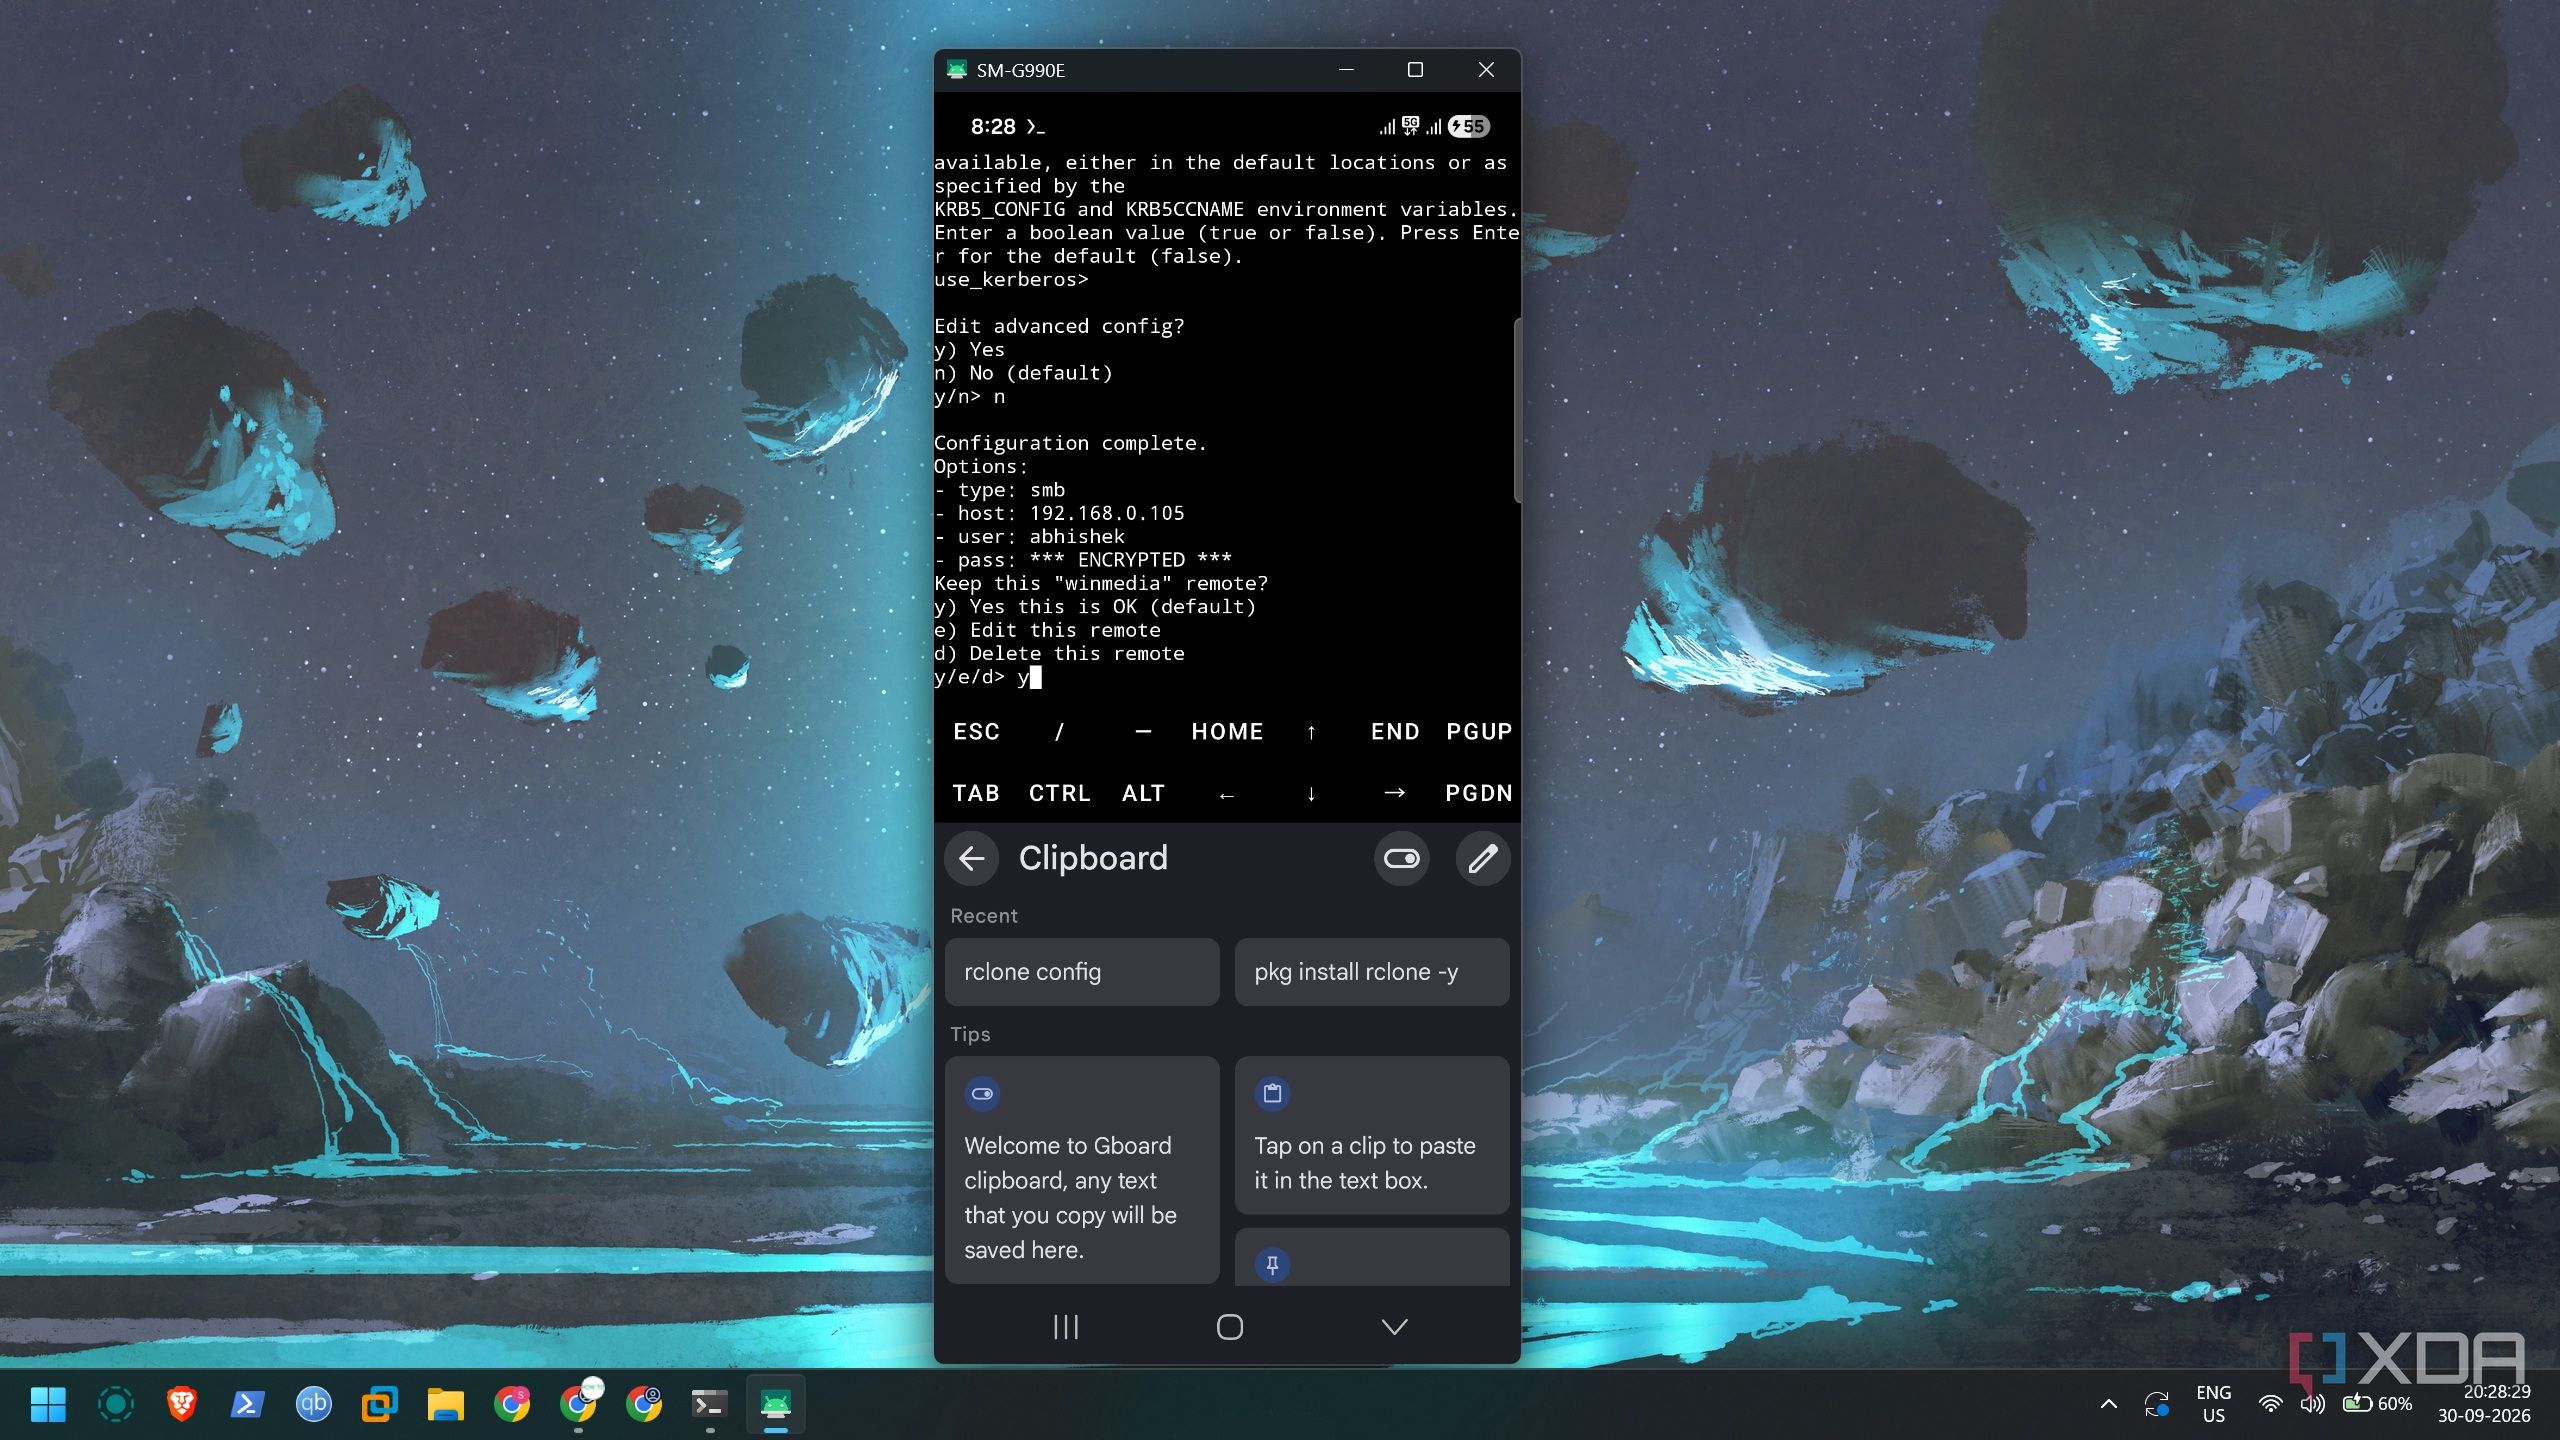The height and width of the screenshot is (1440, 2560).
Task: Expand the hidden system tray icons chevron
Action: tap(2109, 1404)
